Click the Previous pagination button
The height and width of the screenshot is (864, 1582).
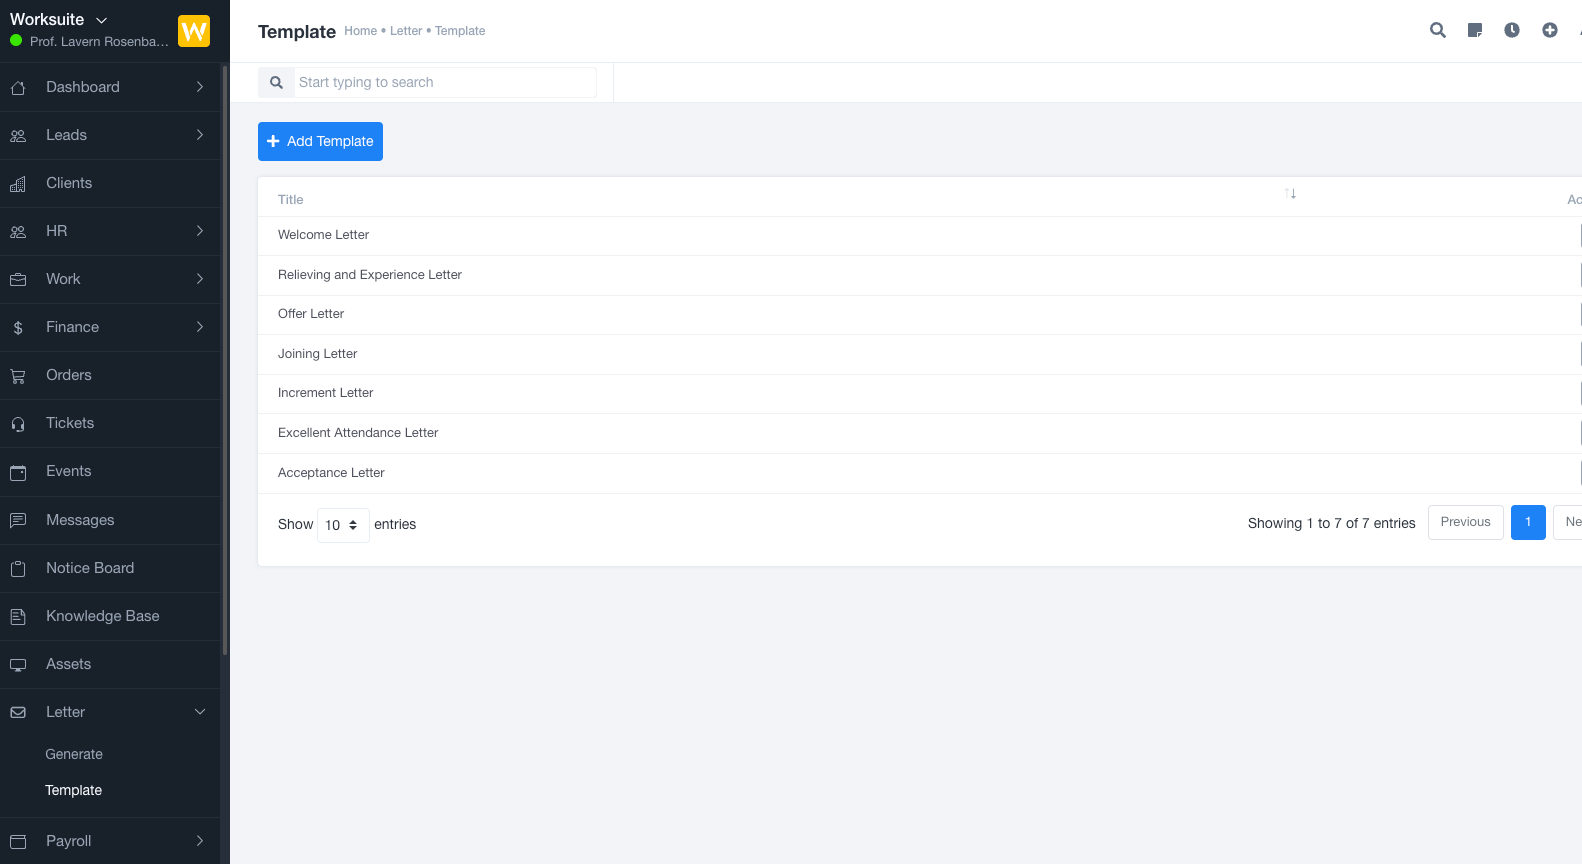[1465, 522]
